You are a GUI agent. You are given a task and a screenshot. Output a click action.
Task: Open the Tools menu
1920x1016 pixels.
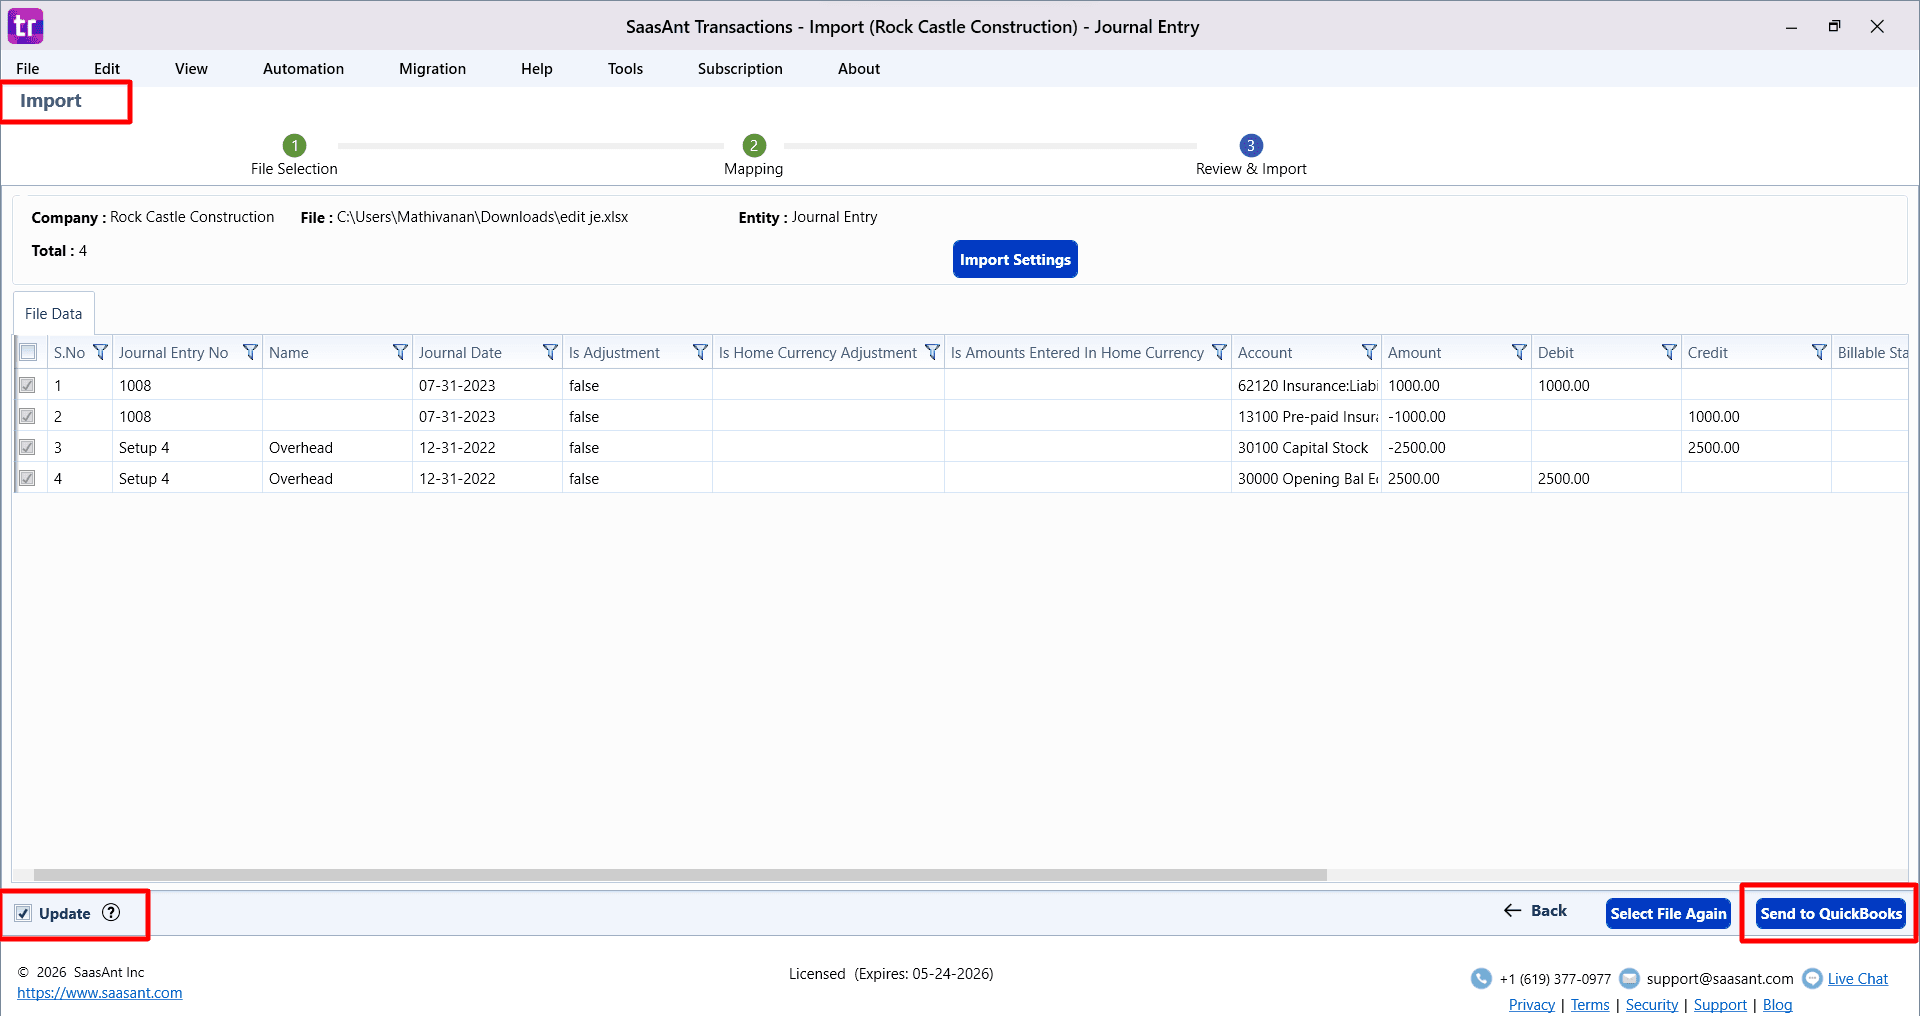coord(625,68)
